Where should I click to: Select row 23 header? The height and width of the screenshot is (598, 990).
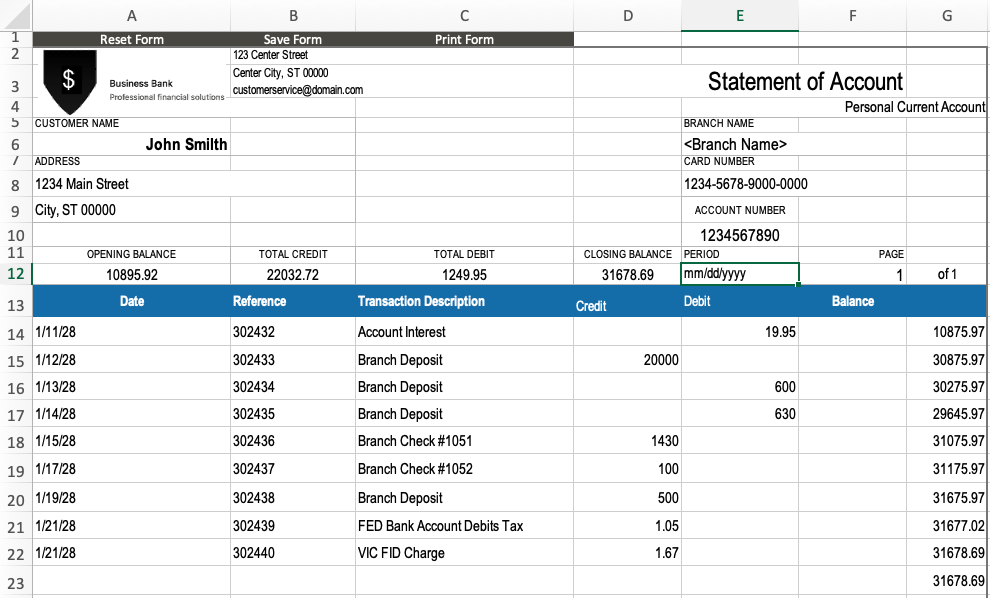coord(16,582)
